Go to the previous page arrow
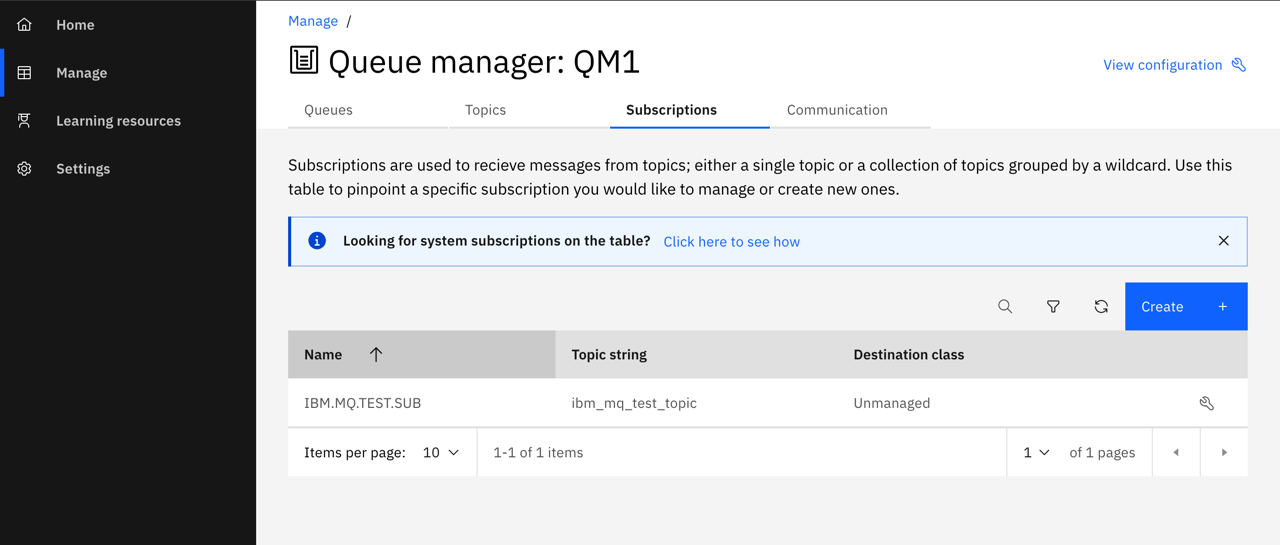This screenshot has width=1280, height=545. (x=1176, y=453)
